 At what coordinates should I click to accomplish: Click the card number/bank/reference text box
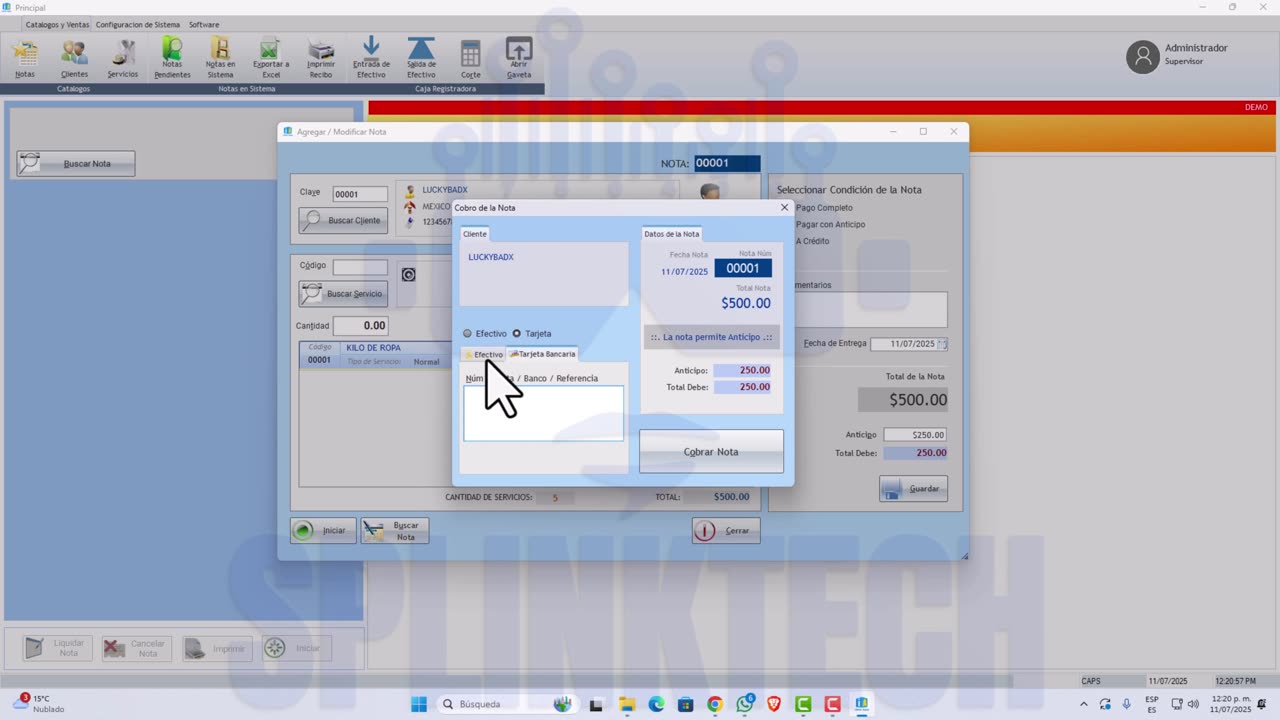[543, 413]
